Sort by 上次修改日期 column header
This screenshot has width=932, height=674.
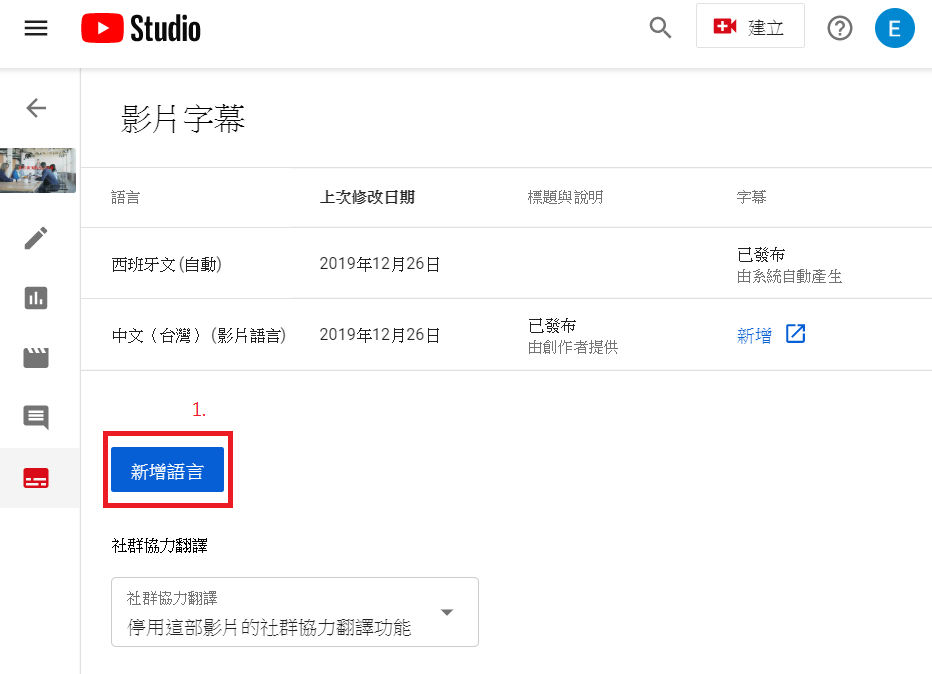[367, 197]
